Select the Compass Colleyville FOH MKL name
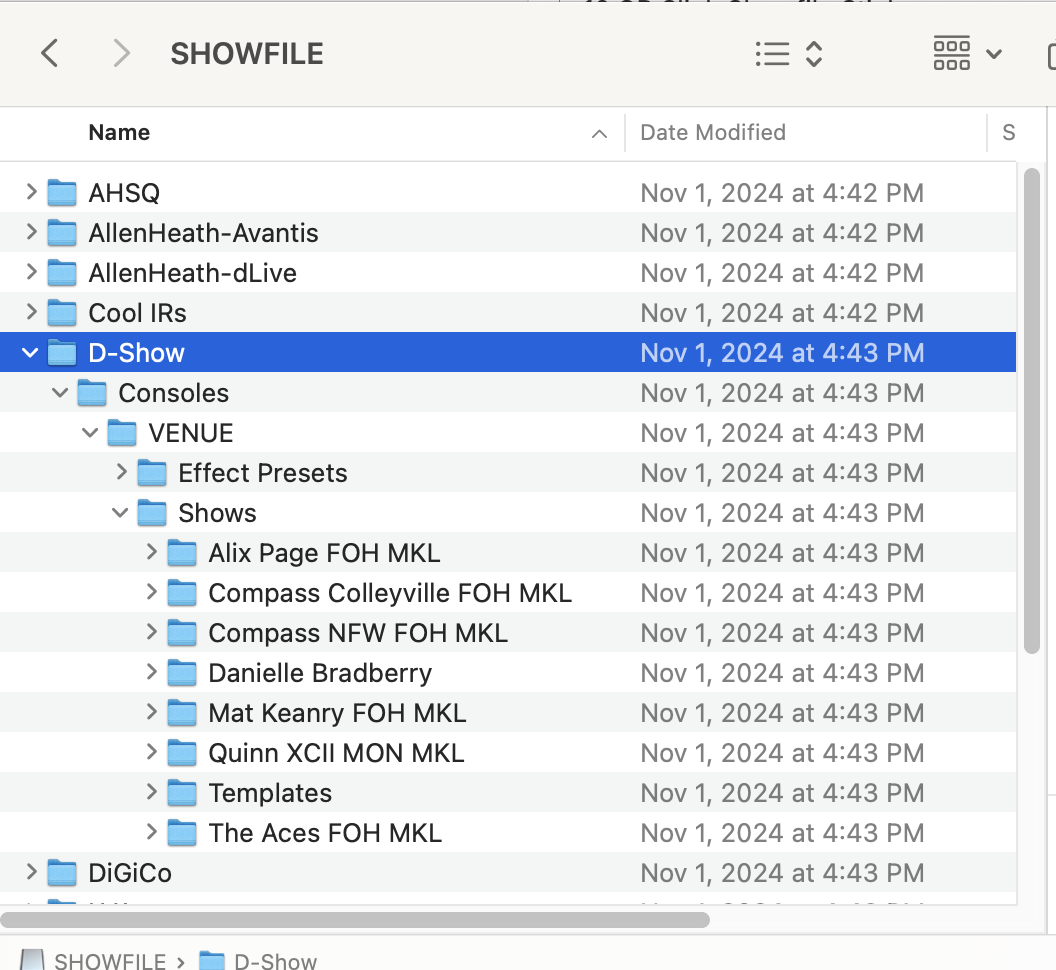 [x=390, y=593]
